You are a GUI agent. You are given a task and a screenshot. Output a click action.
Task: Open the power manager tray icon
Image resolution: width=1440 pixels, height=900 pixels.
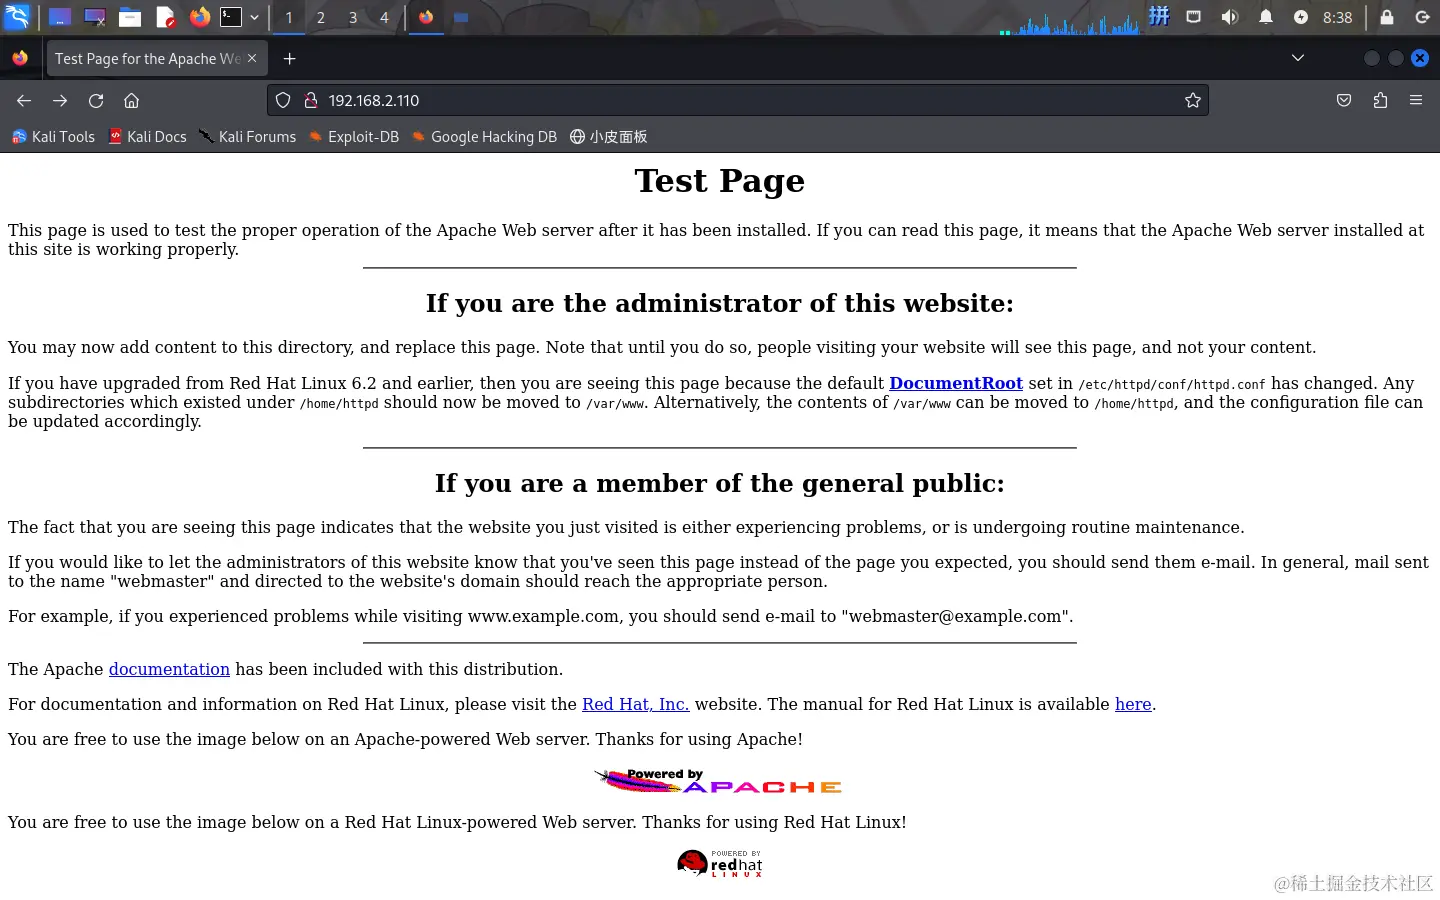coord(1301,17)
